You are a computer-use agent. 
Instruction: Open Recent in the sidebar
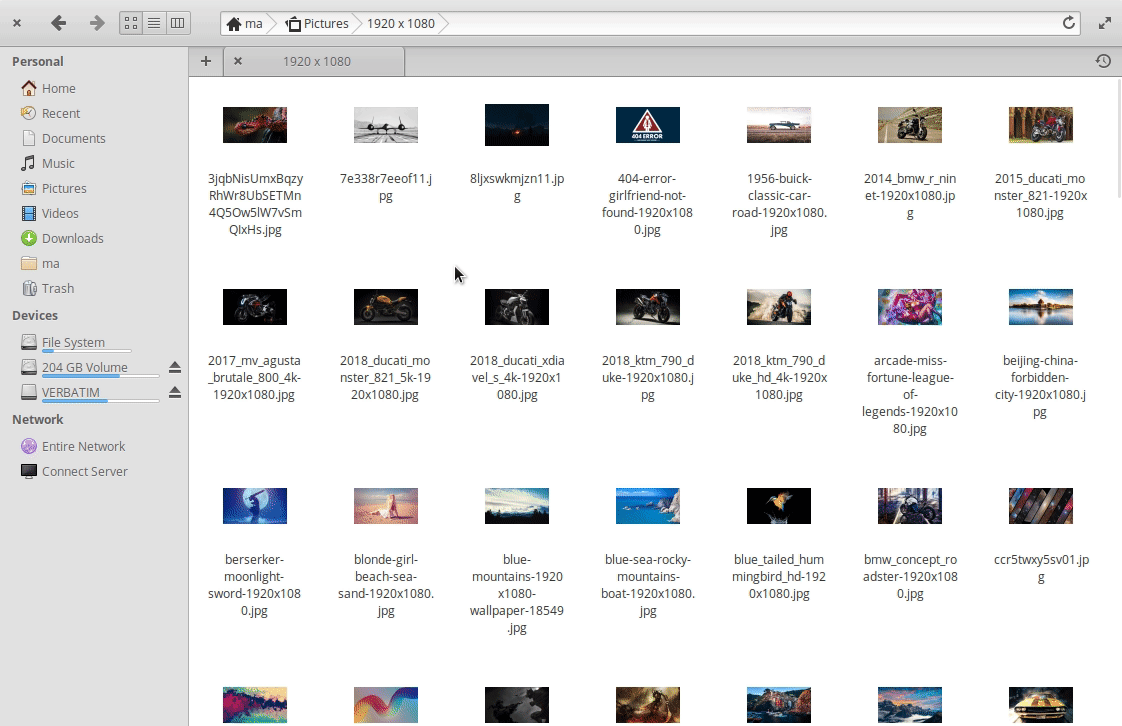click(51, 114)
